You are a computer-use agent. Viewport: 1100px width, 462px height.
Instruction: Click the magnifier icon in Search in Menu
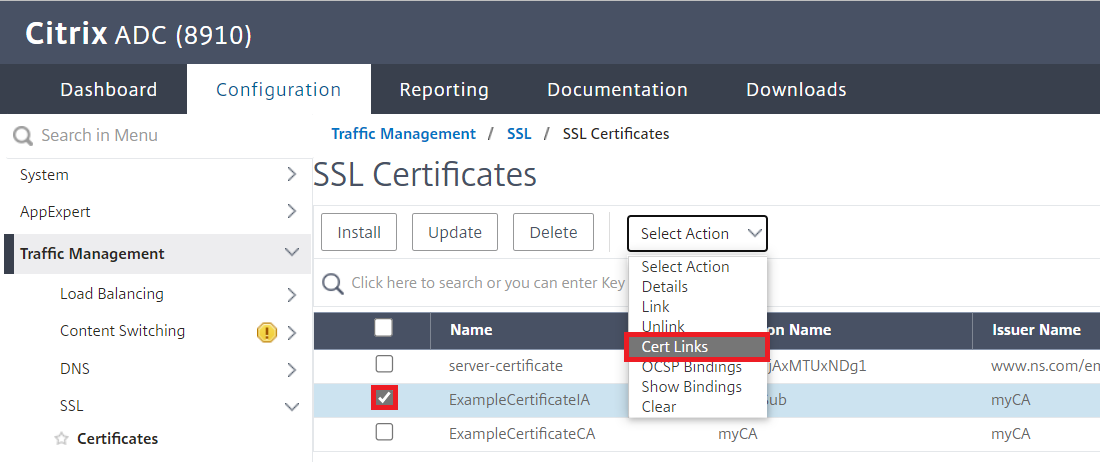click(22, 136)
